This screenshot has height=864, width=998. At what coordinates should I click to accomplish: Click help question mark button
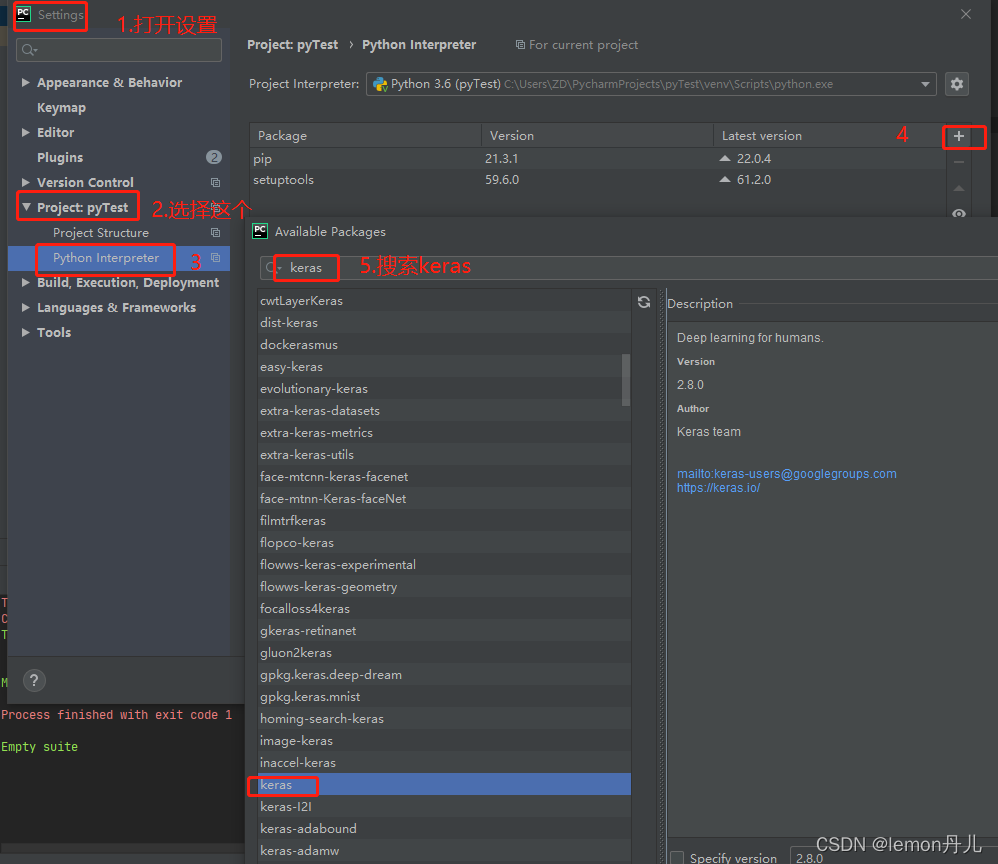(x=34, y=680)
